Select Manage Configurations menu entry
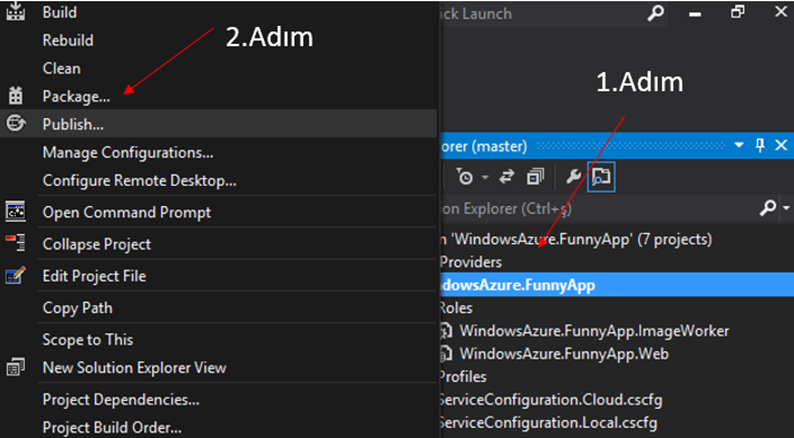794x438 pixels. tap(128, 152)
